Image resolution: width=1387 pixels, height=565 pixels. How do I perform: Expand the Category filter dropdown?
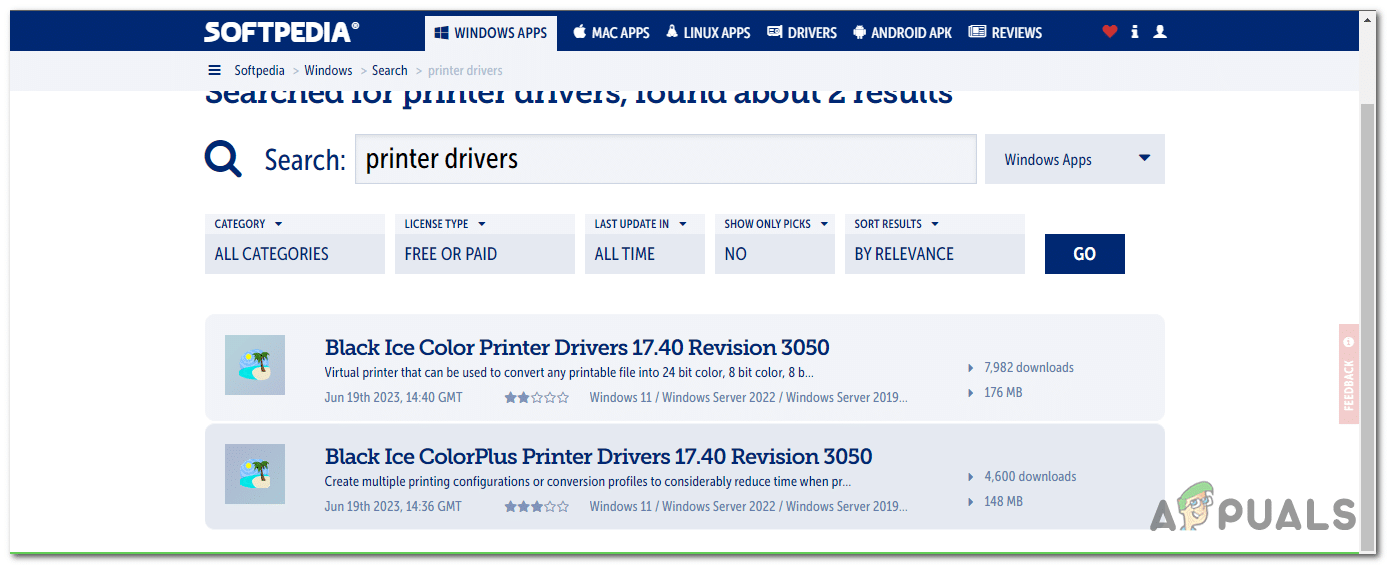(294, 243)
